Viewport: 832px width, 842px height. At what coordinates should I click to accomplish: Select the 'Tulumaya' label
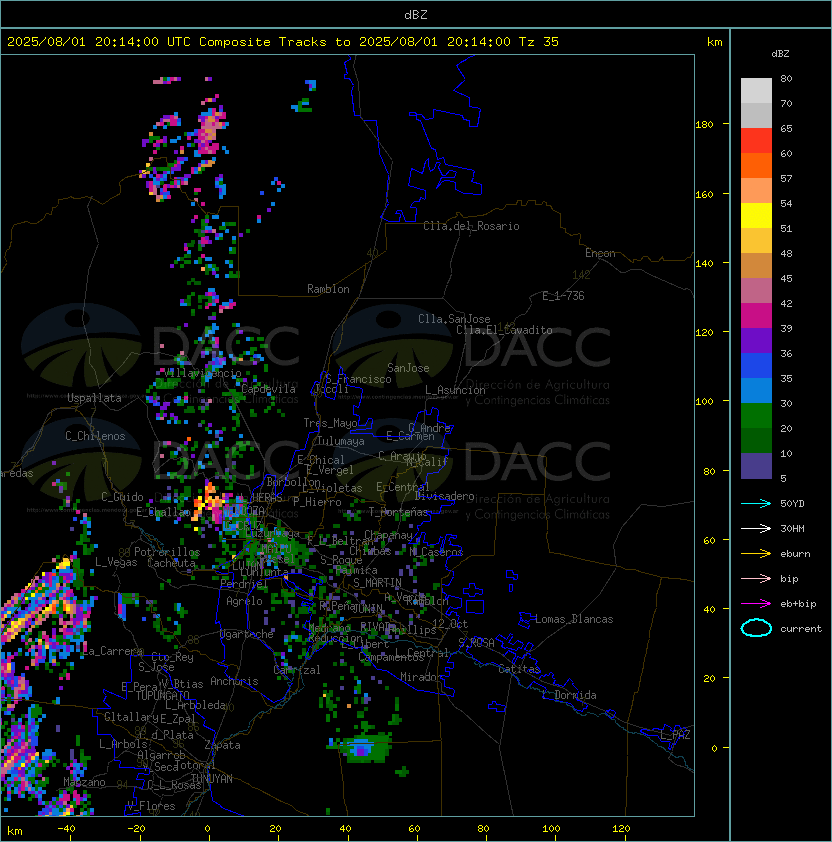click(341, 441)
